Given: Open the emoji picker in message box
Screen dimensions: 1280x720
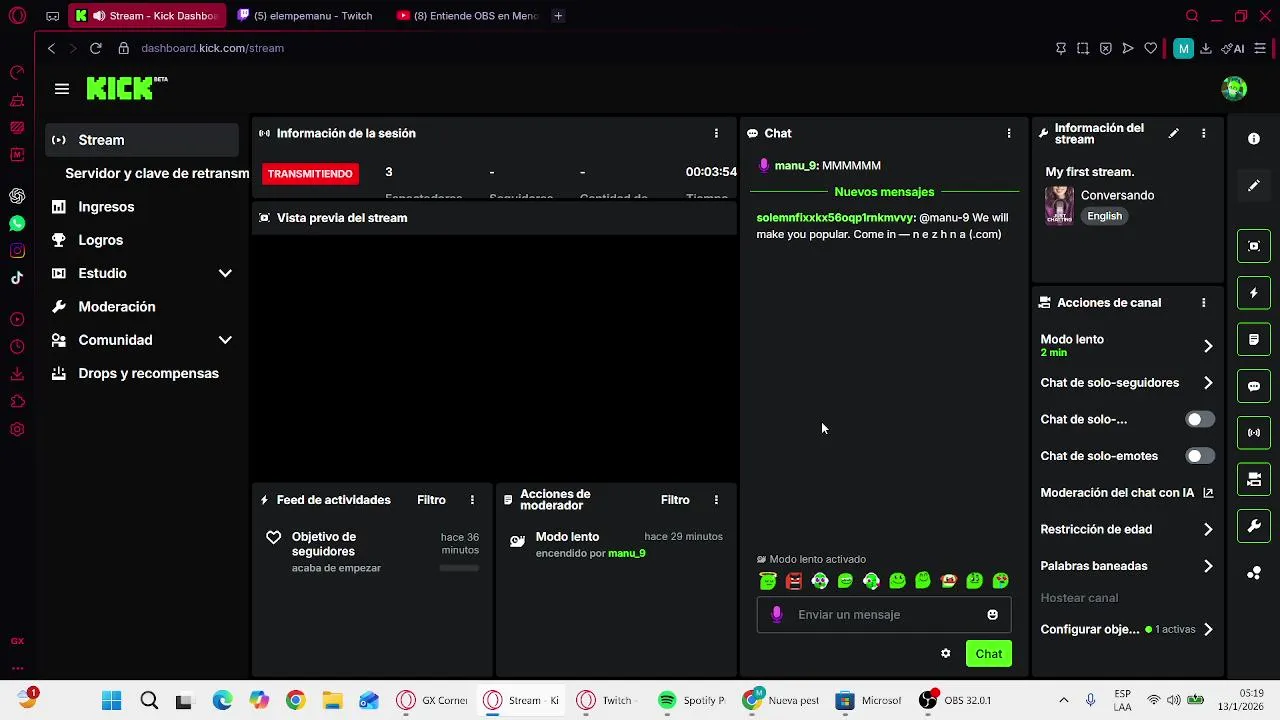Looking at the screenshot, I should (x=992, y=615).
